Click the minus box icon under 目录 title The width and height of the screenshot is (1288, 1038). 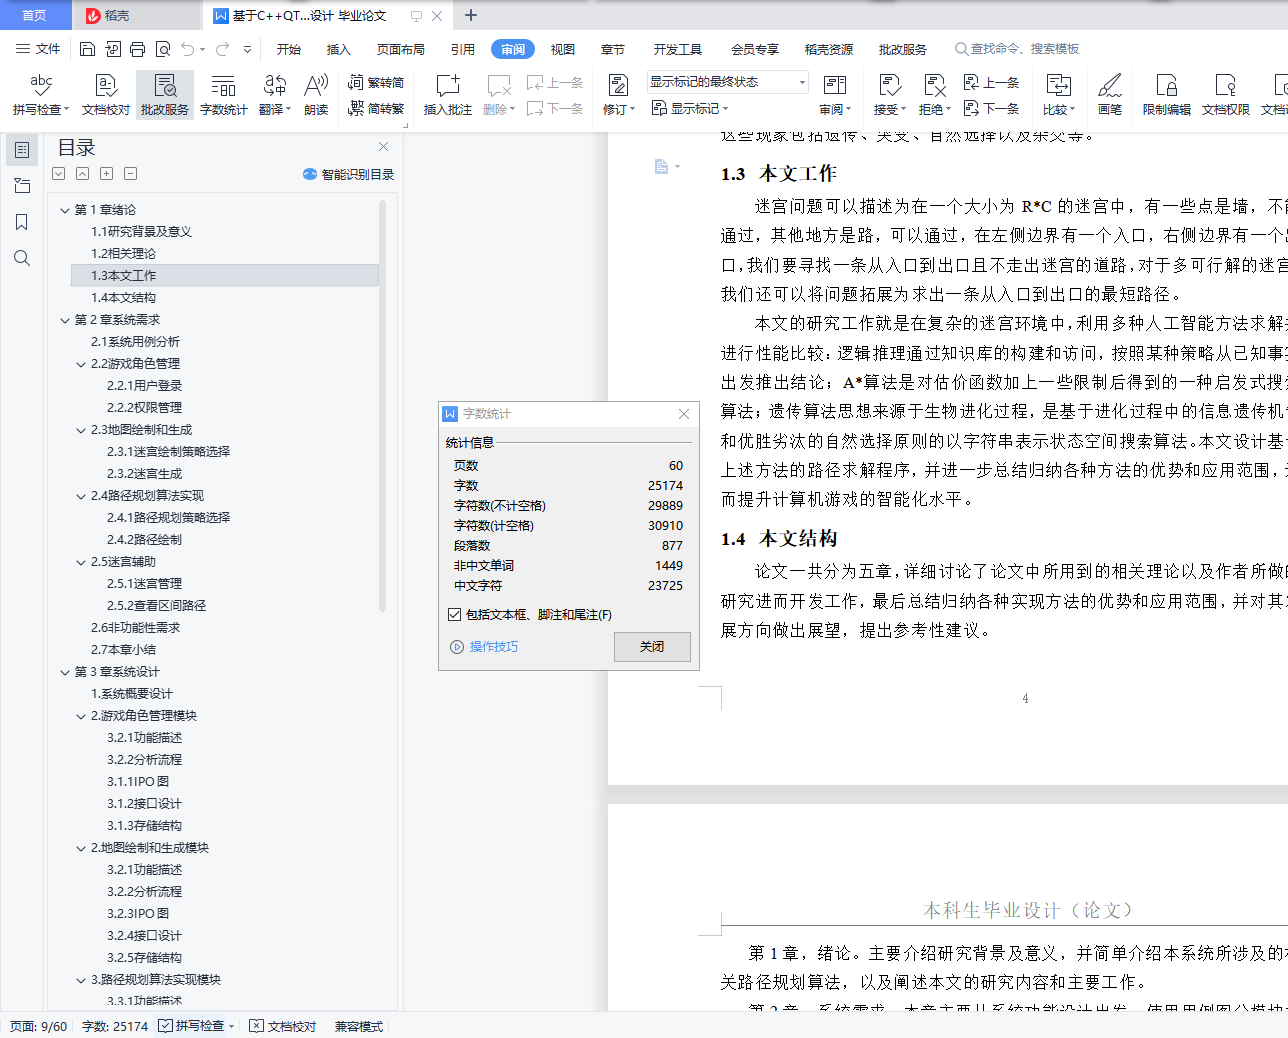coord(131,174)
